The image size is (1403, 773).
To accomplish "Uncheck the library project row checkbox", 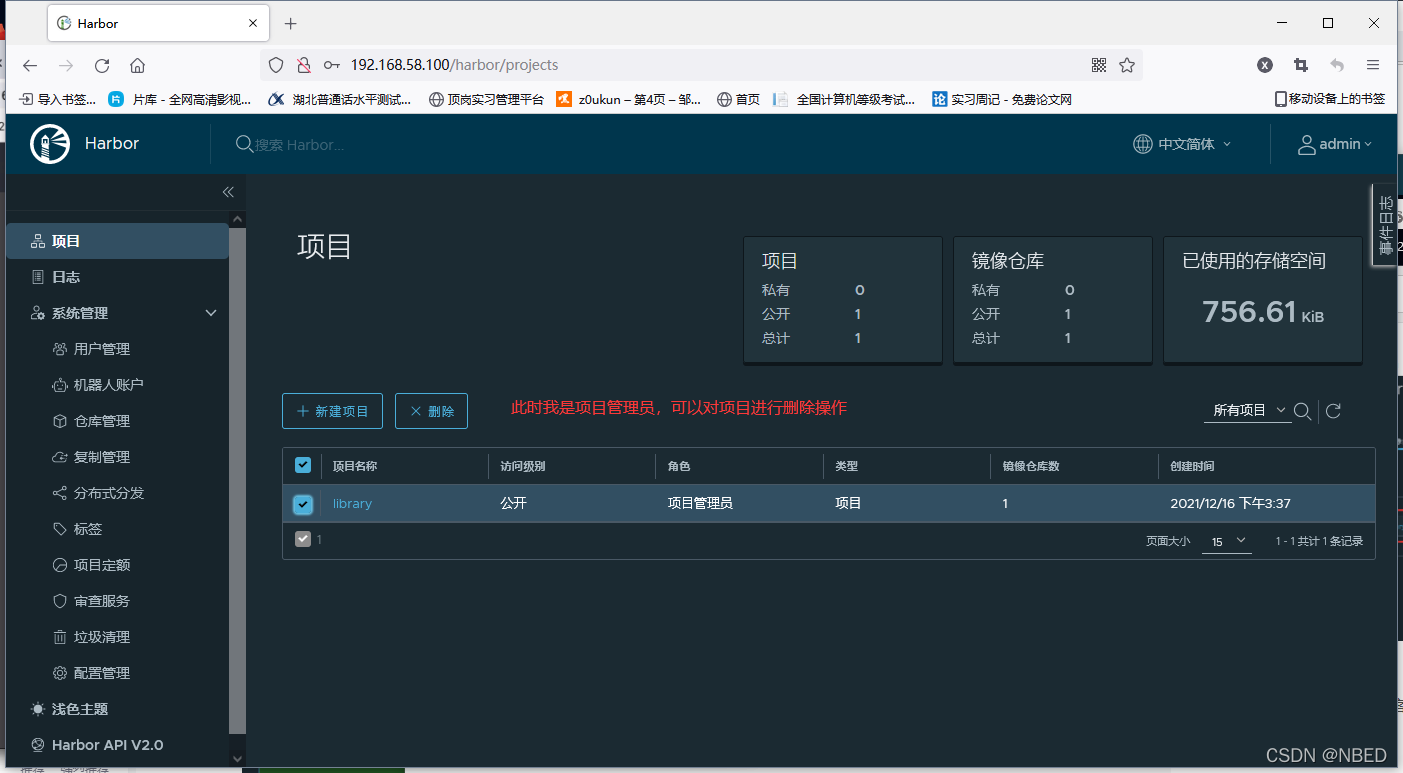I will [303, 504].
